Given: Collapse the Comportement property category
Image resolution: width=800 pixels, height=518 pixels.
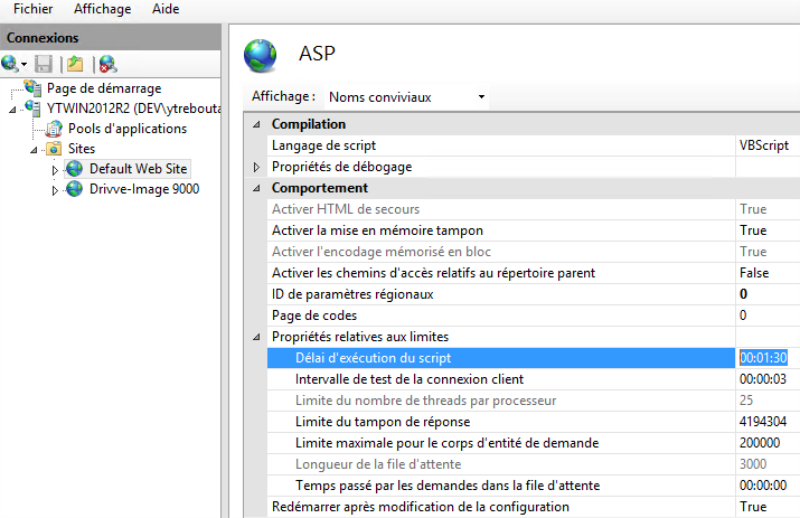Looking at the screenshot, I should click(256, 188).
